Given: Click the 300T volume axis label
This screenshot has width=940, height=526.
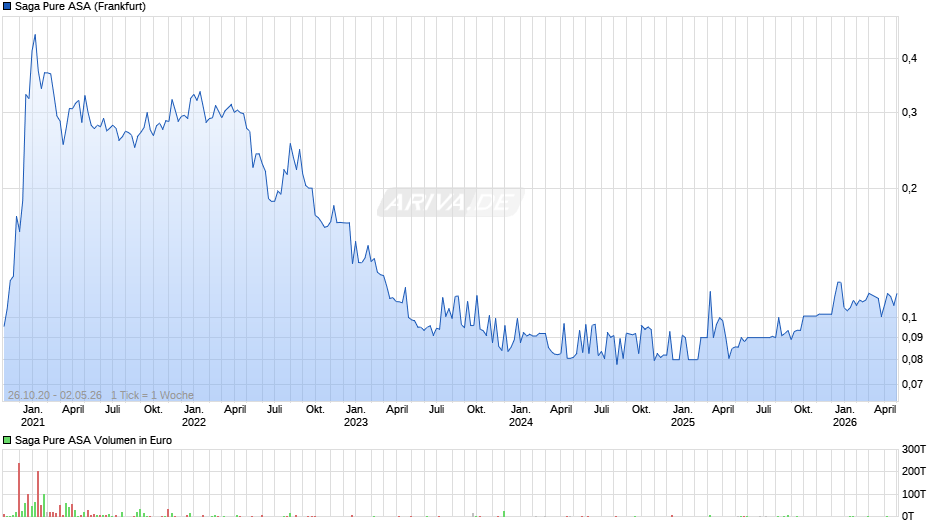Looking at the screenshot, I should (x=914, y=449).
